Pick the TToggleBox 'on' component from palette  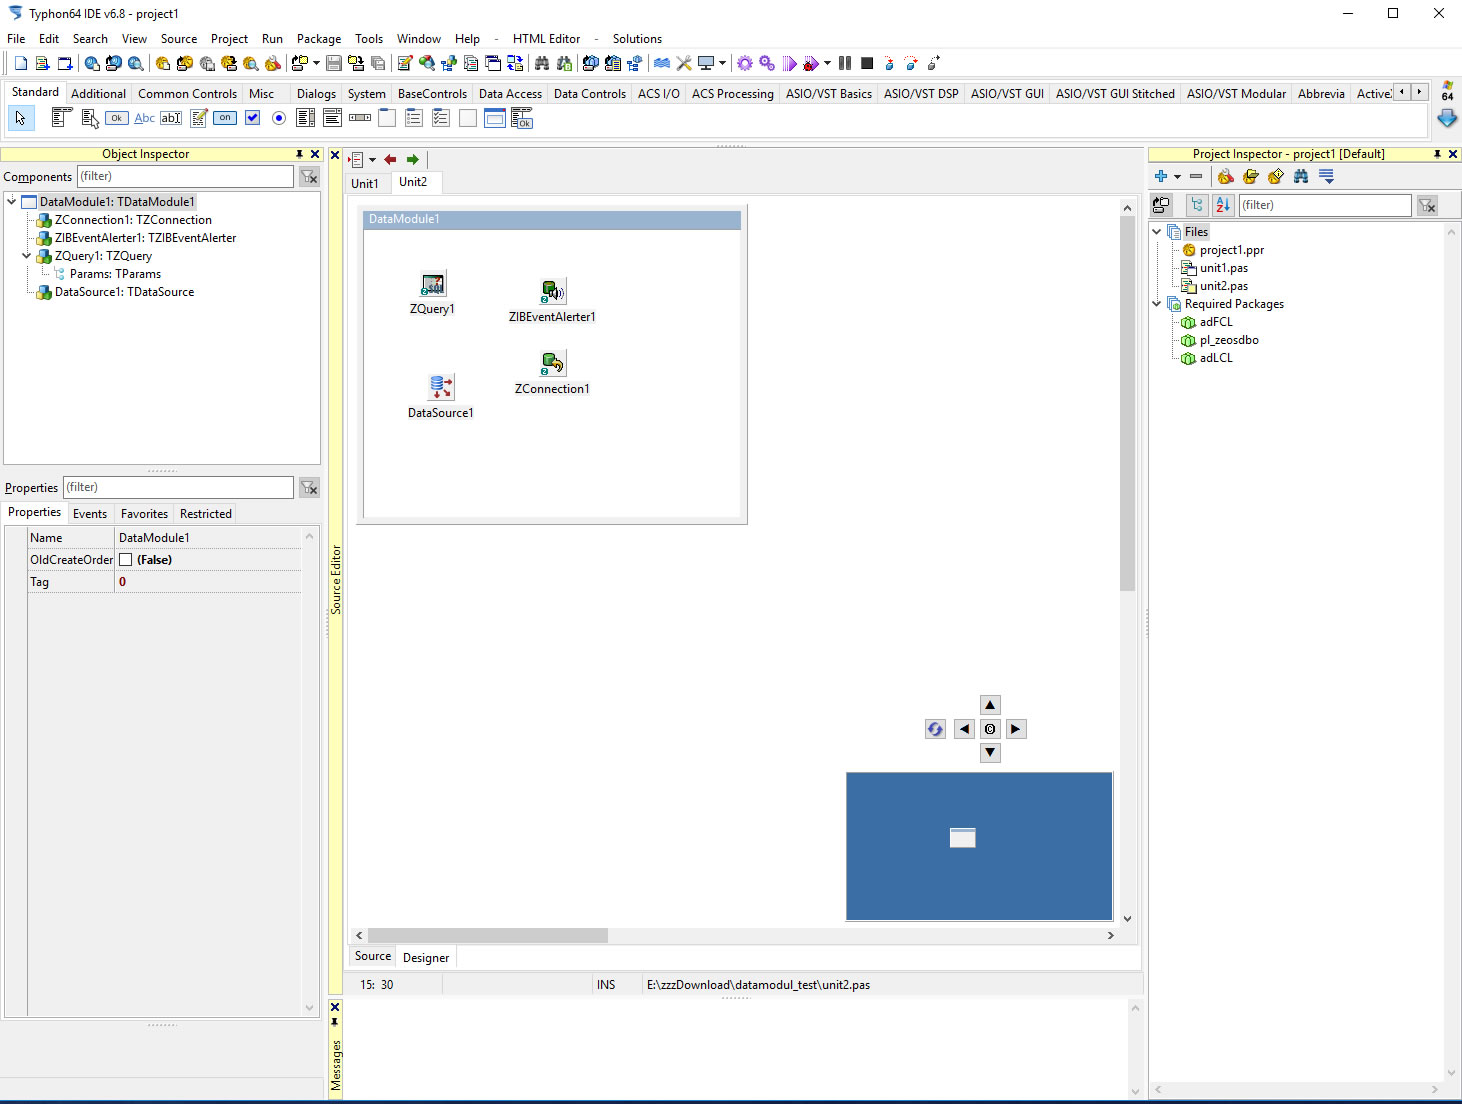click(x=225, y=118)
